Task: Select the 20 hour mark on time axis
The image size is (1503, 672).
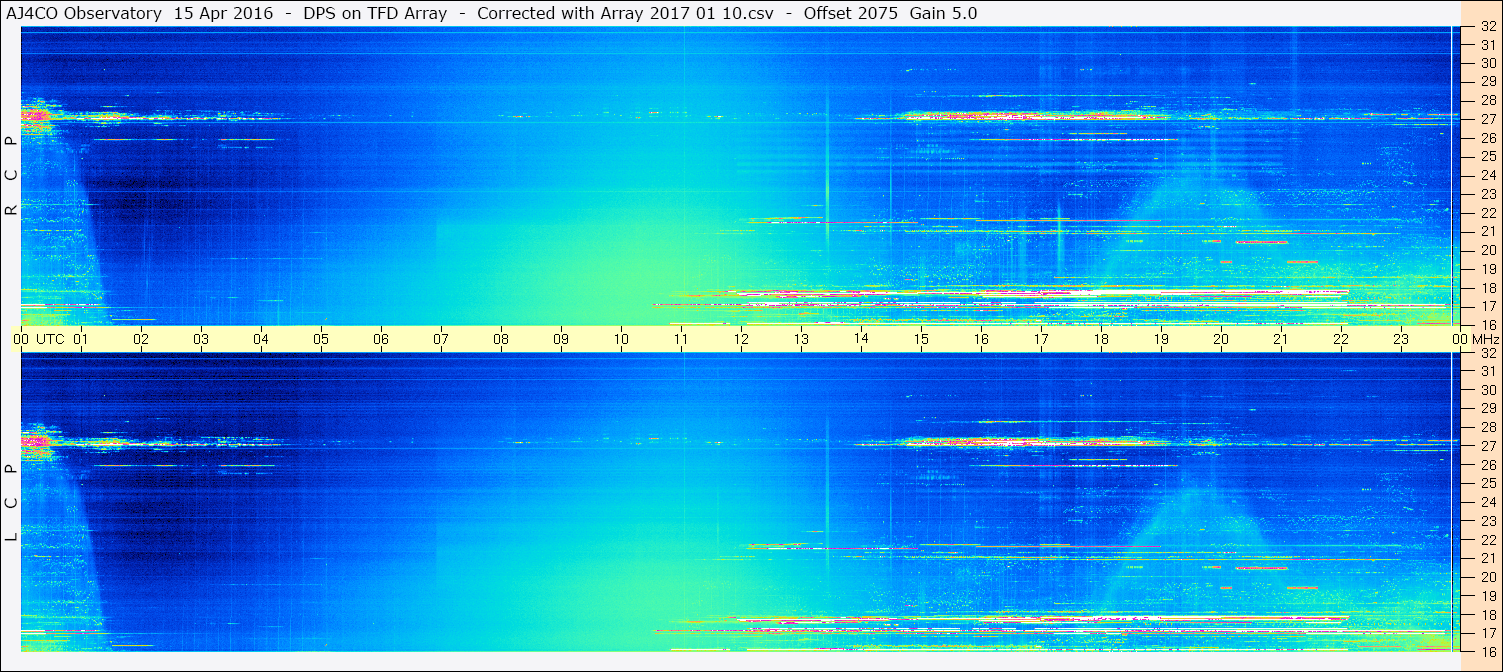Action: (1221, 339)
